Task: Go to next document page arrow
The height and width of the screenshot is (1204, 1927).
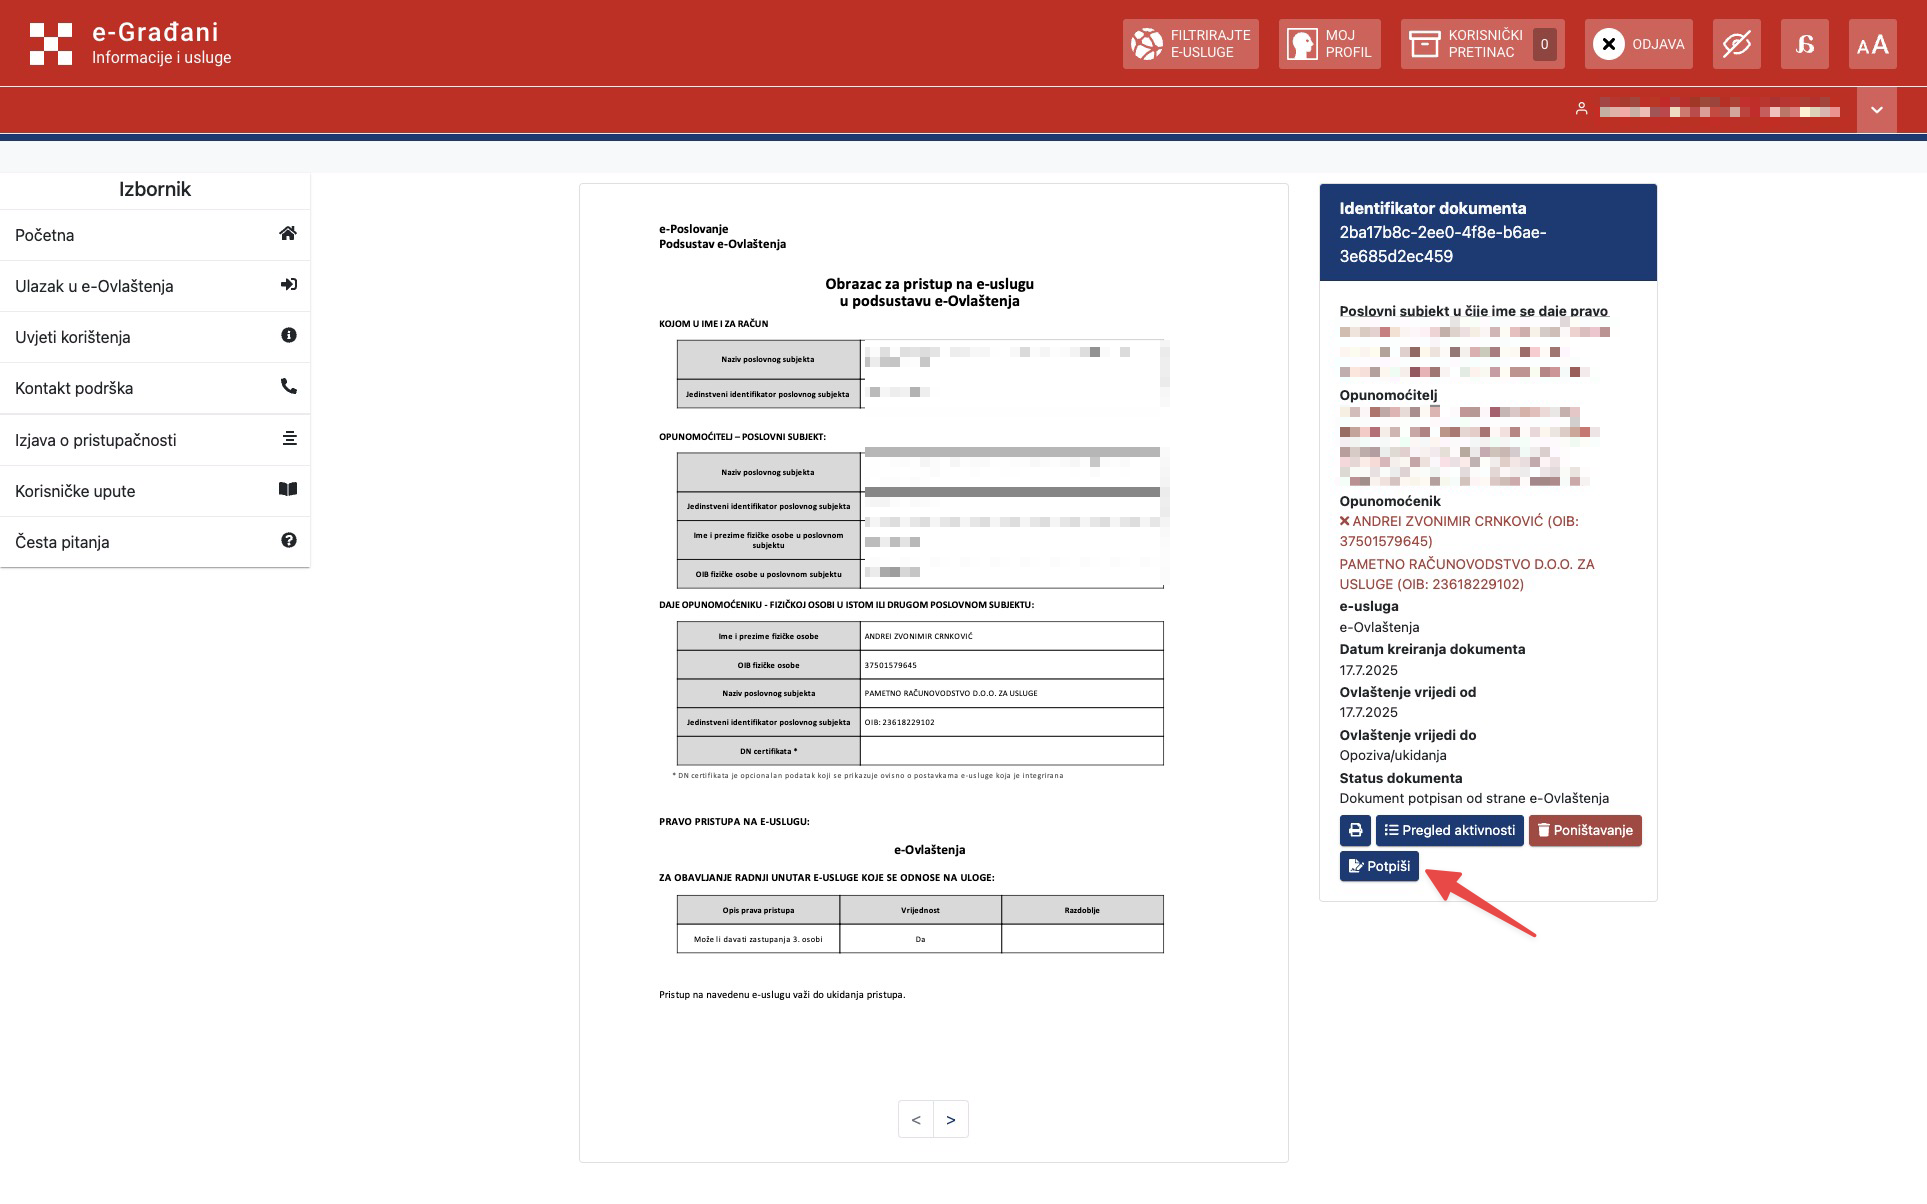Action: pyautogui.click(x=951, y=1119)
